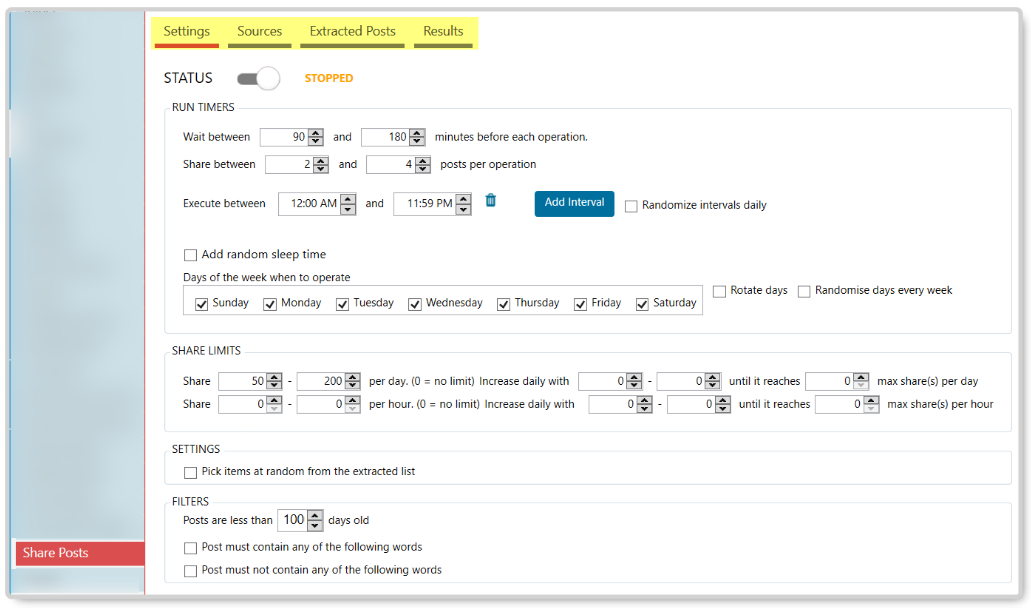Click the maximum wait minutes field showing 180
1031x608 pixels.
(x=385, y=137)
